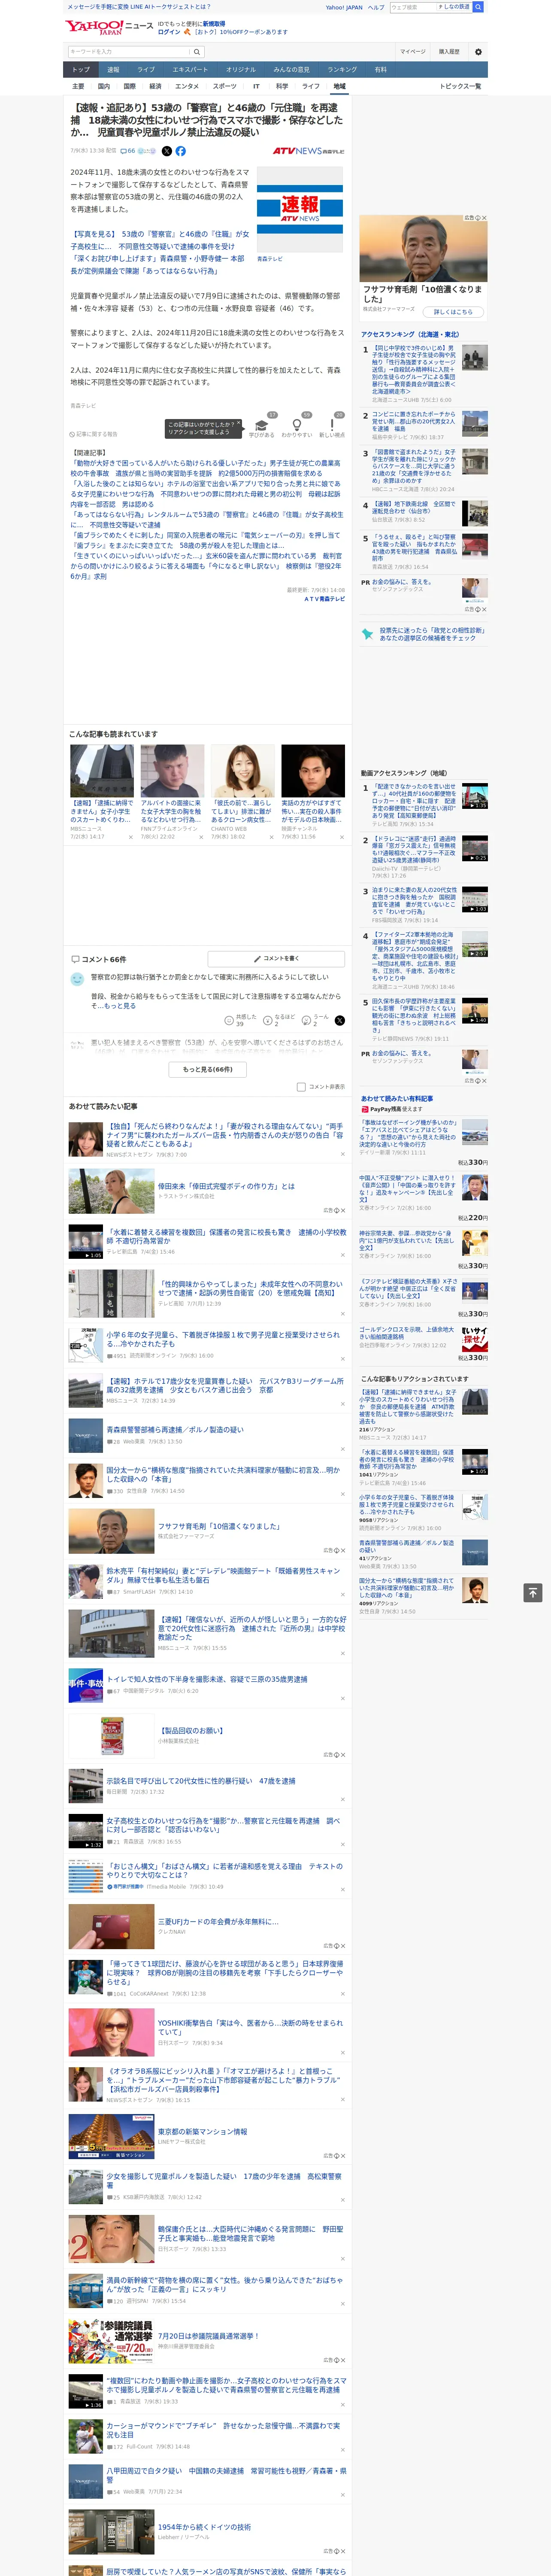Open the トピックス一覧 link
This screenshot has height=2576, width=551.
pos(461,86)
